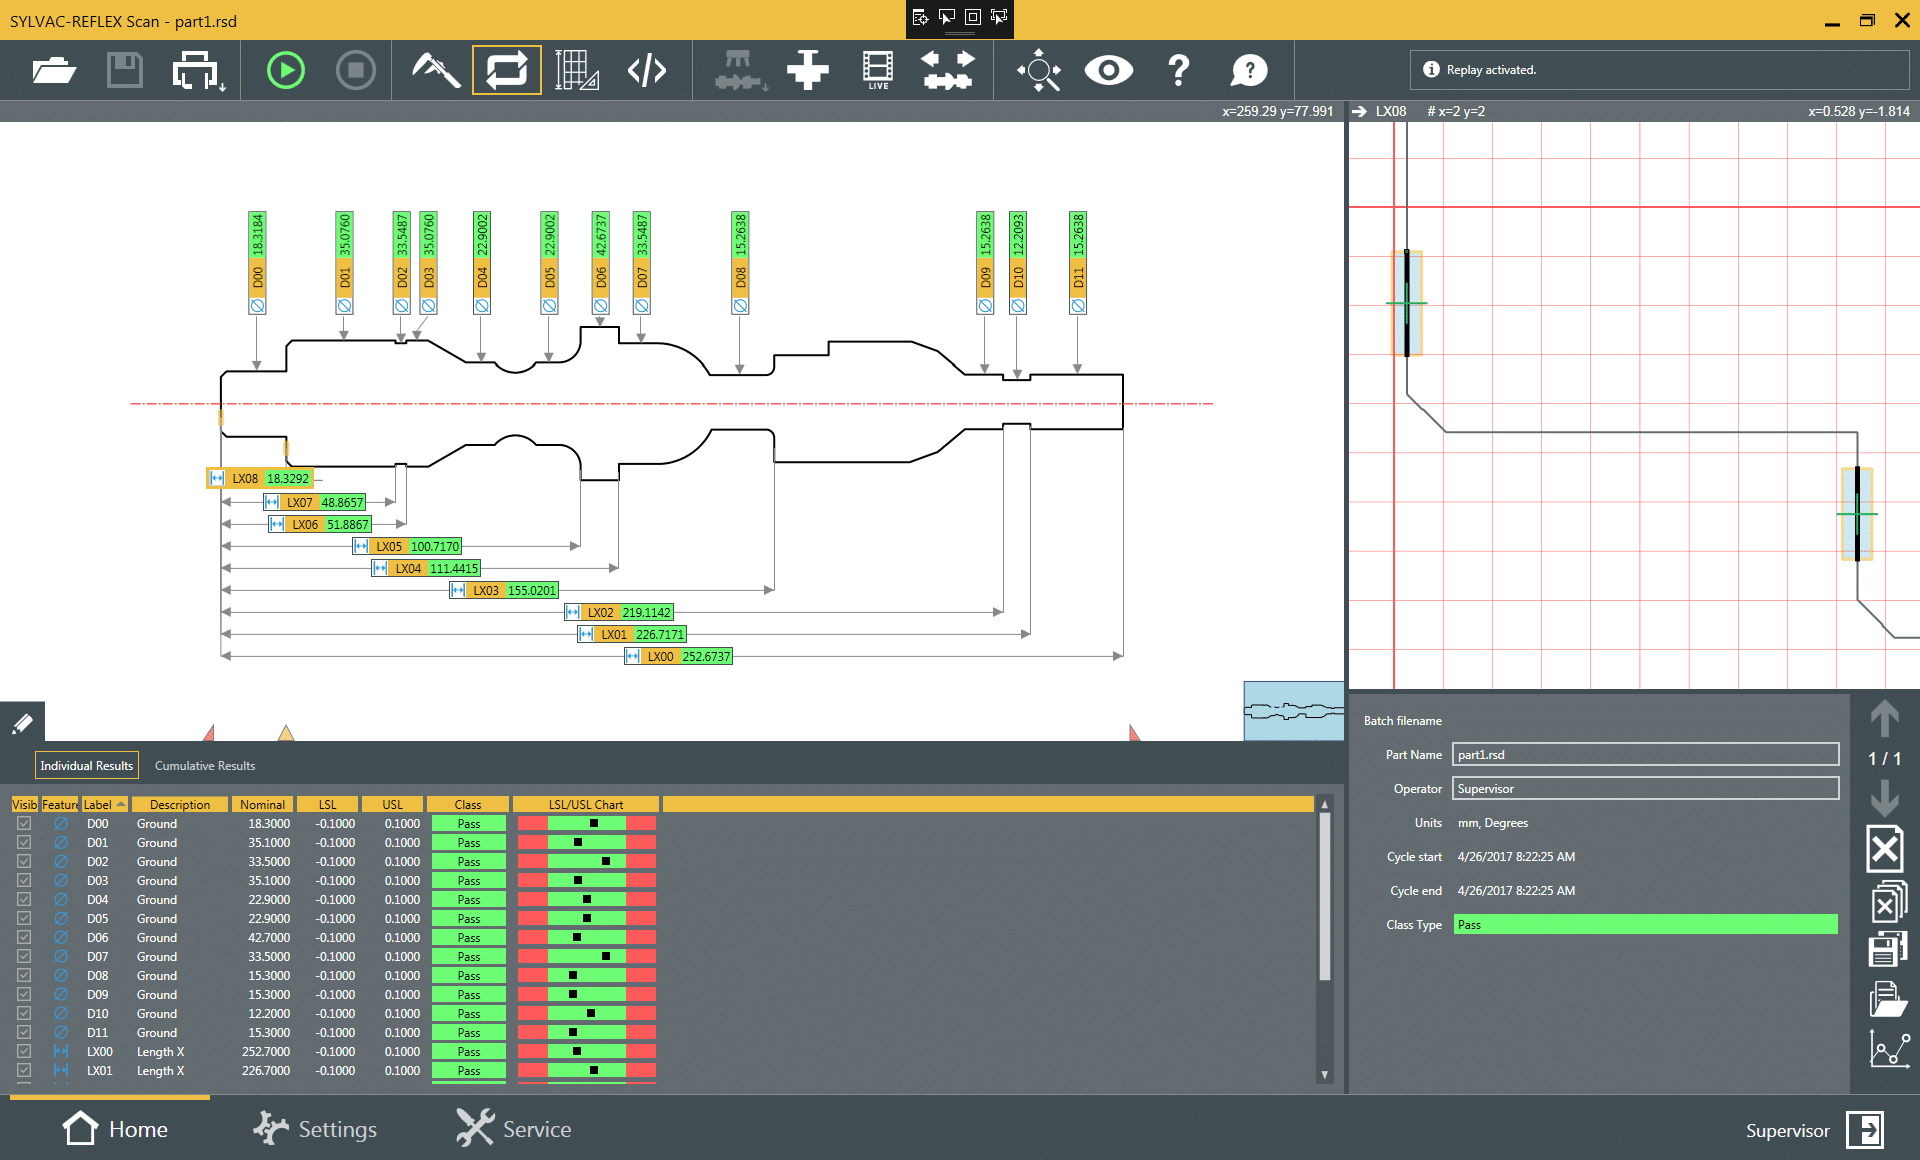Log out with the Supervisor exit icon
Image resolution: width=1920 pixels, height=1160 pixels.
coord(1866,1130)
